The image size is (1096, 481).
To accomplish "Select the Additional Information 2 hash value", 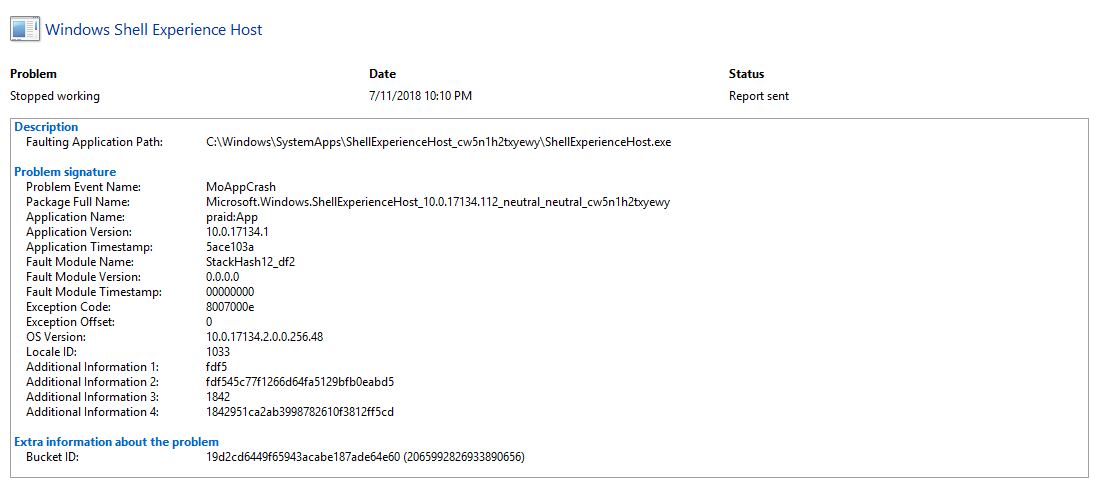I will (x=300, y=382).
